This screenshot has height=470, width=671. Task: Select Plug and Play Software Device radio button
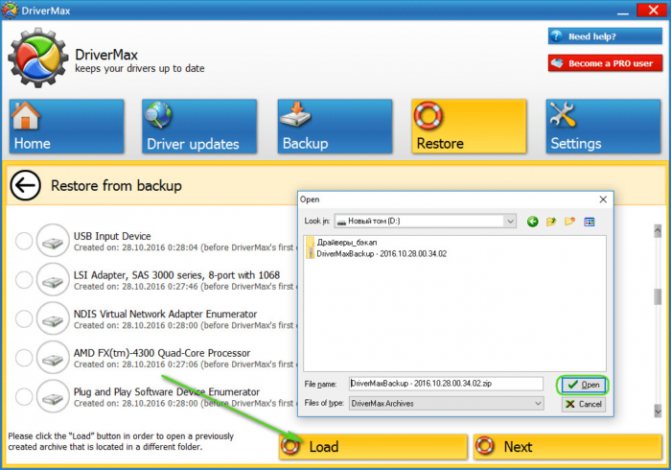(24, 396)
